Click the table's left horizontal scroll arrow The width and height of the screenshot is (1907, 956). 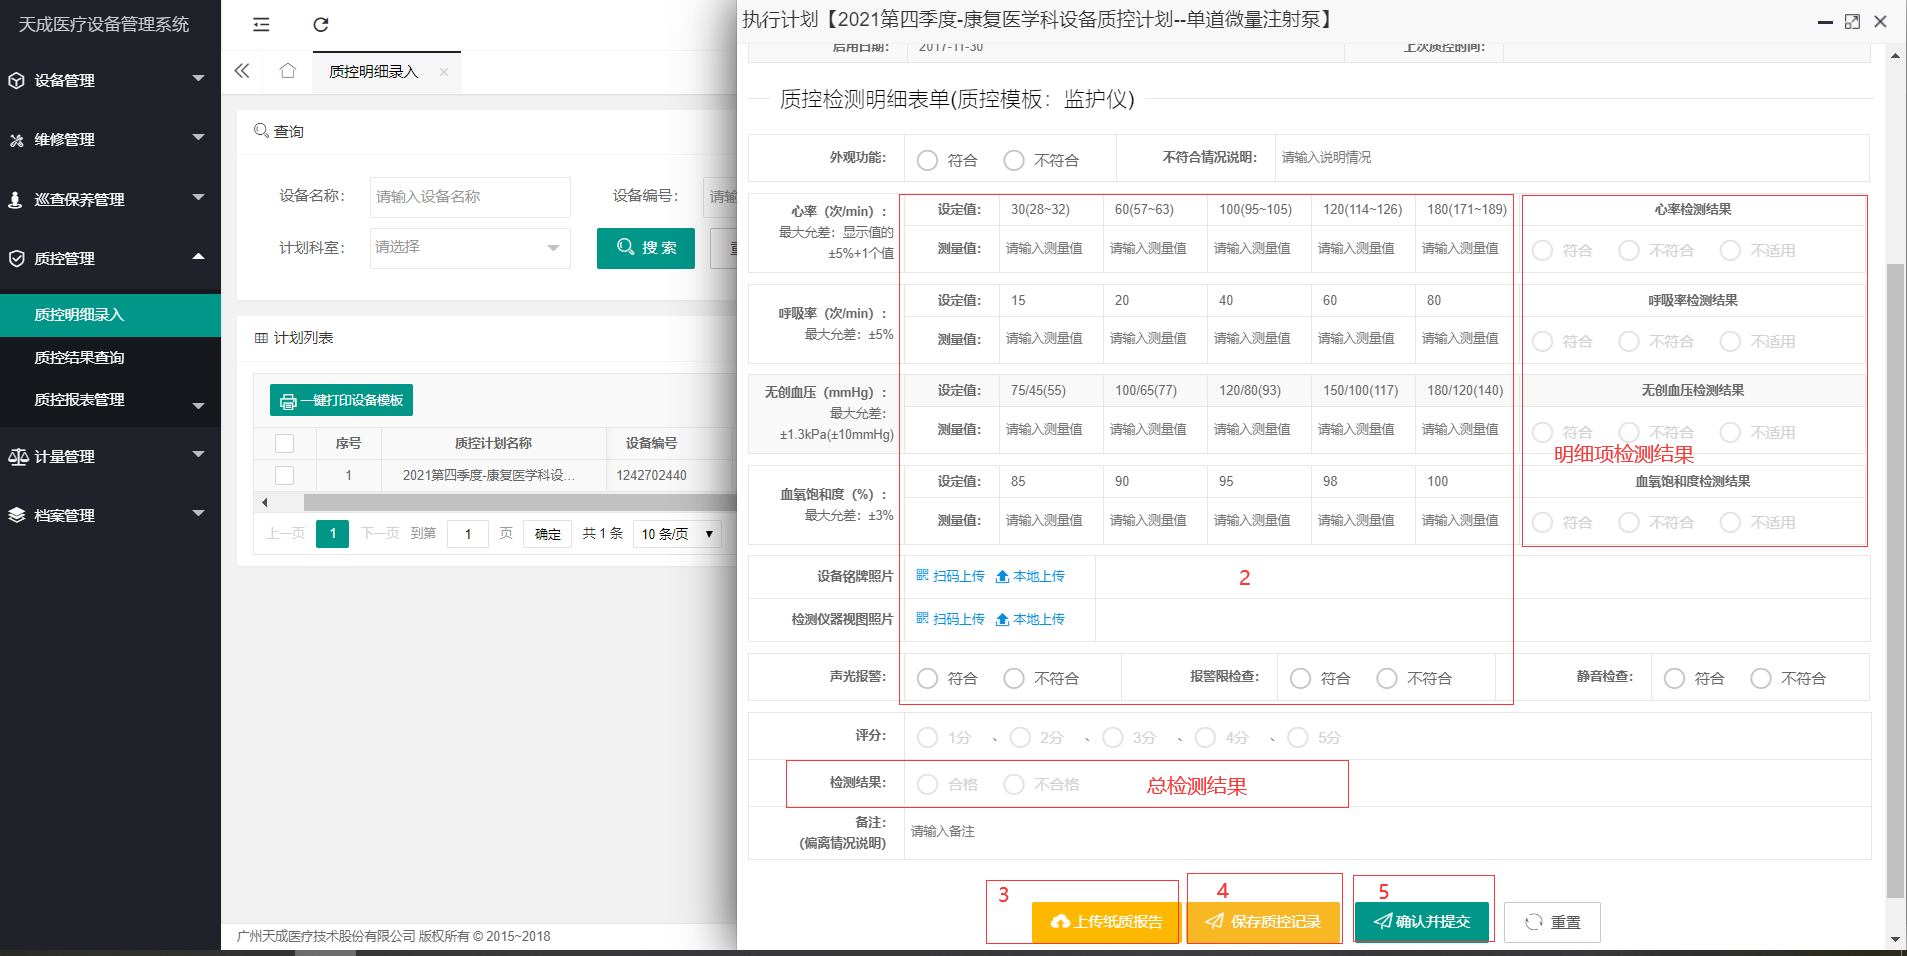point(264,502)
